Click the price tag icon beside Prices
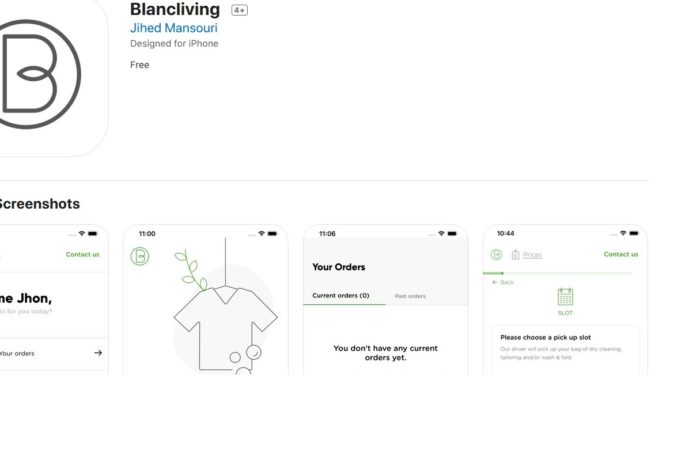 click(x=516, y=255)
